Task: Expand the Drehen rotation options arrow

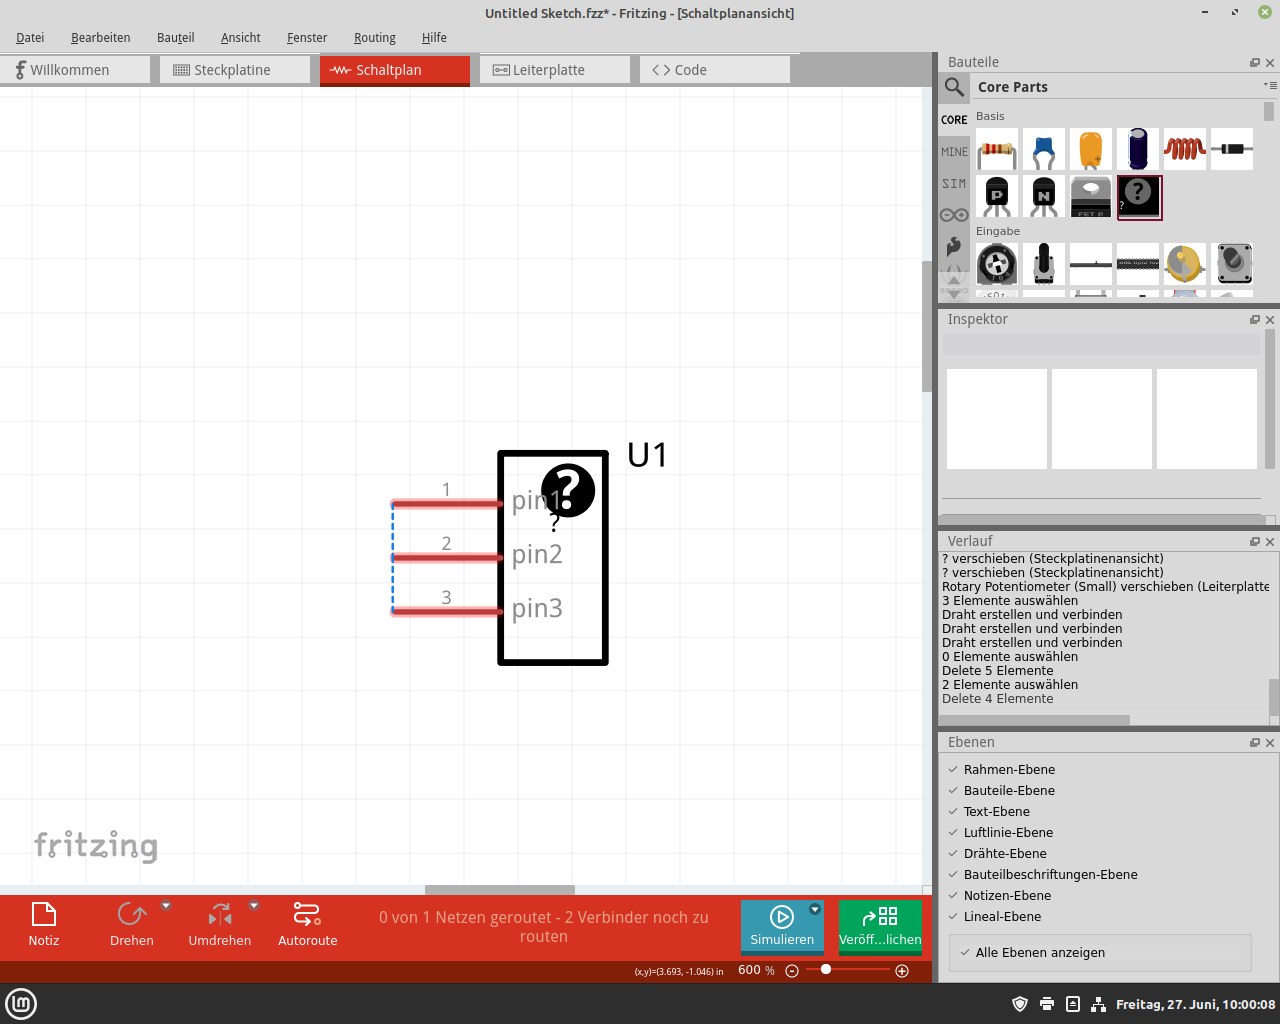Action: pyautogui.click(x=166, y=906)
